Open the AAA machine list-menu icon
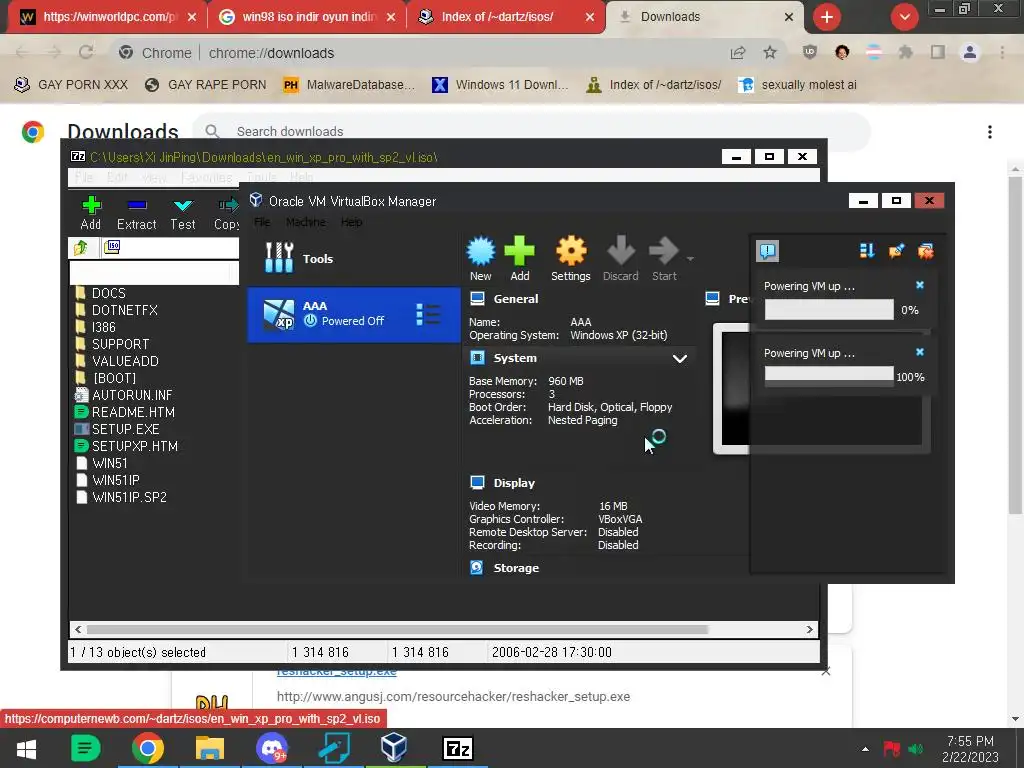Viewport: 1024px width, 768px height. (428, 314)
